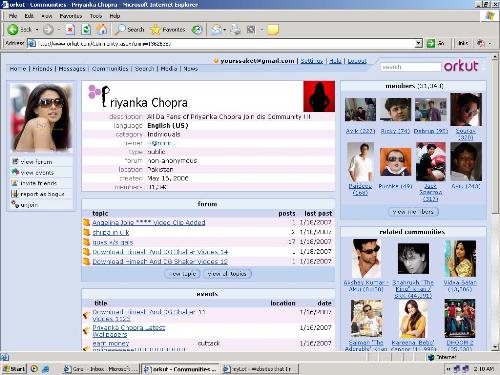Click the Windows Start button
Viewport: 500px width, 375px height.
[x=14, y=369]
